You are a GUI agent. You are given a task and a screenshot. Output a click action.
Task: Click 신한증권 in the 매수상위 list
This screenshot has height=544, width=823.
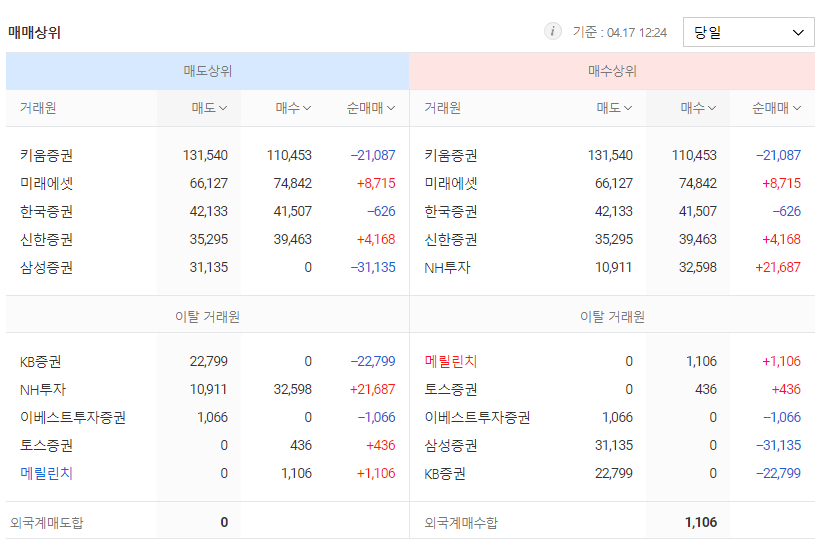(451, 239)
